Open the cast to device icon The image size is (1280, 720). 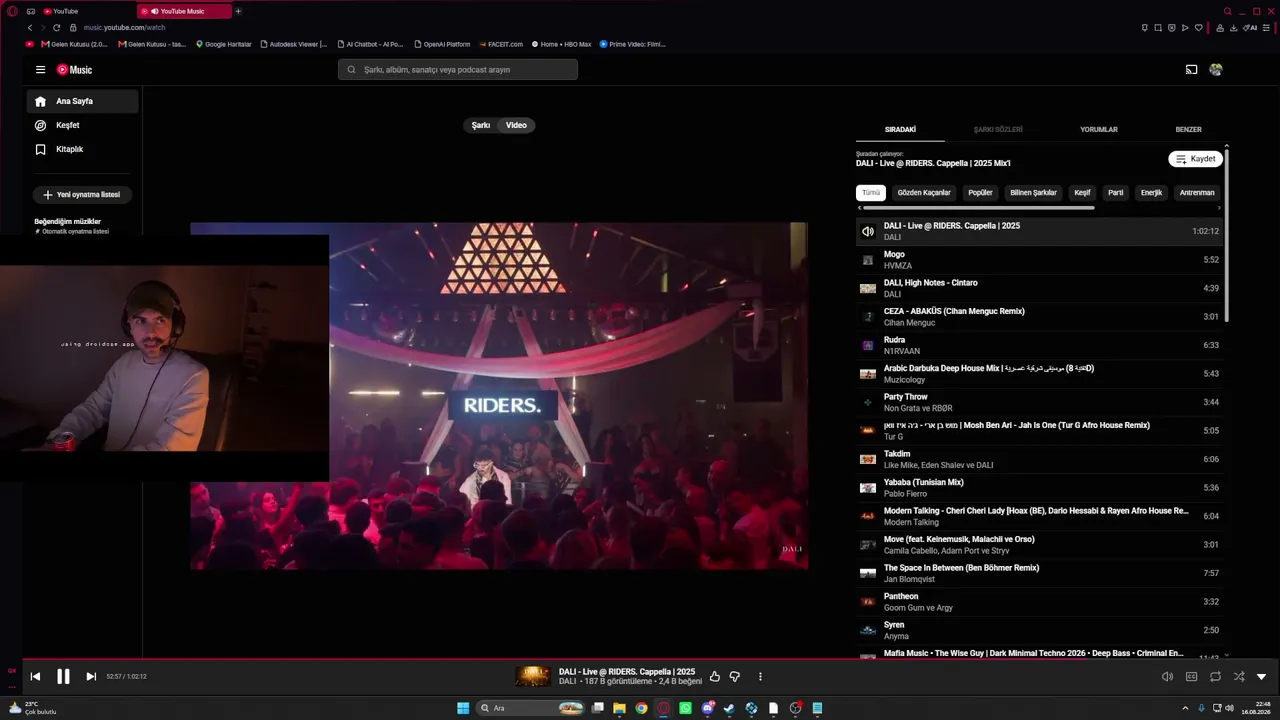click(1191, 70)
